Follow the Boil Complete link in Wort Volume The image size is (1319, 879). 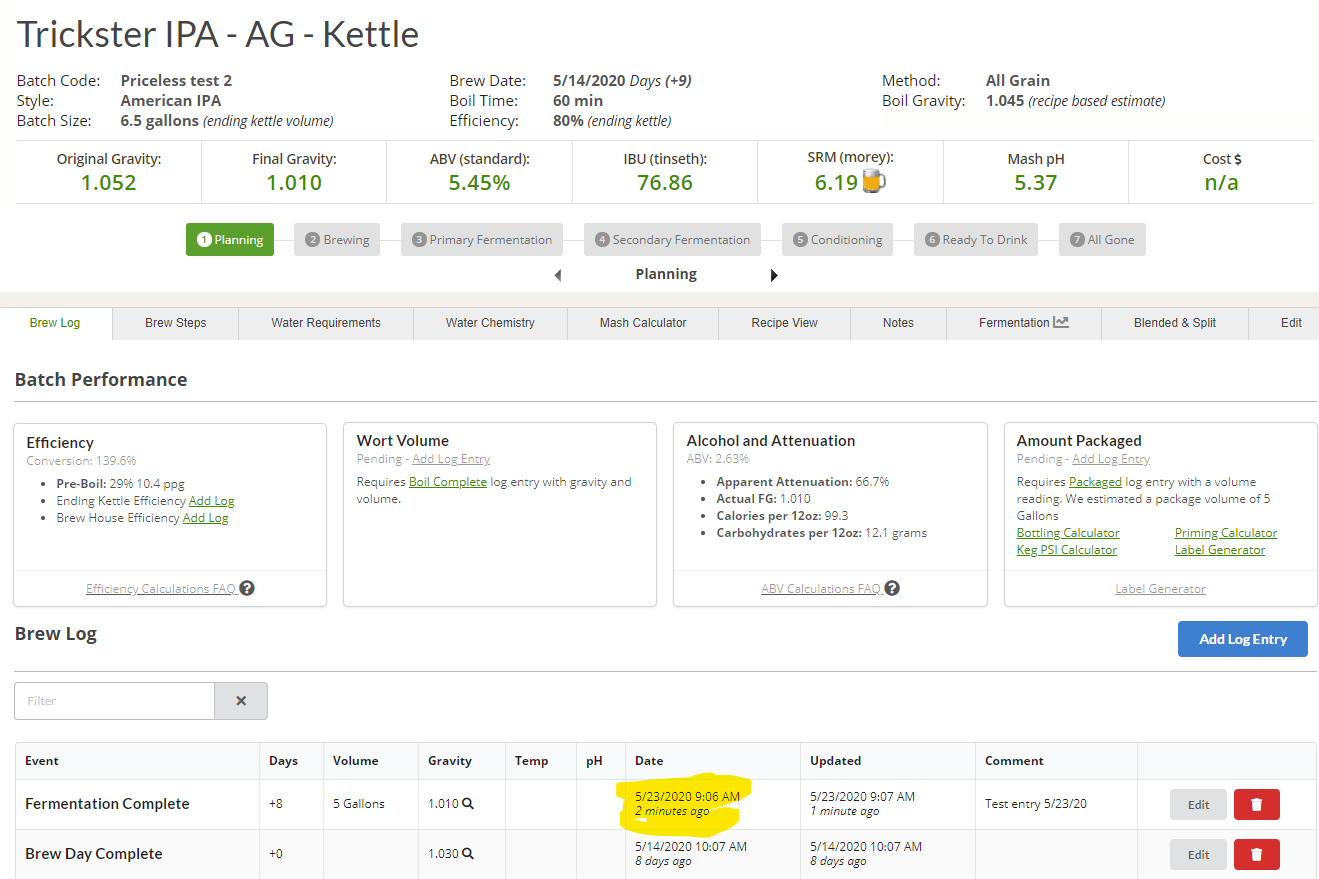[448, 482]
